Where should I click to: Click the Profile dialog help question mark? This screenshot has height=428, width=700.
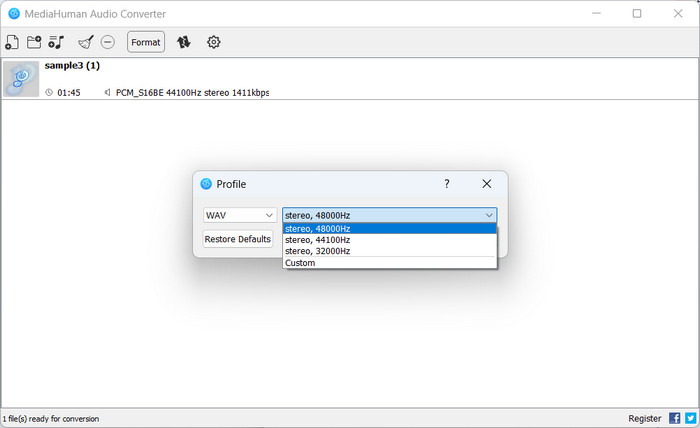click(446, 184)
